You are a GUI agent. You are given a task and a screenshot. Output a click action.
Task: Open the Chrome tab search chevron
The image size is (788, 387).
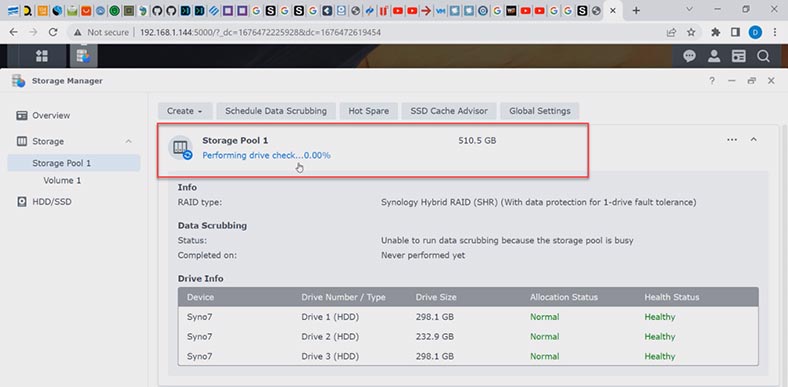pyautogui.click(x=690, y=10)
